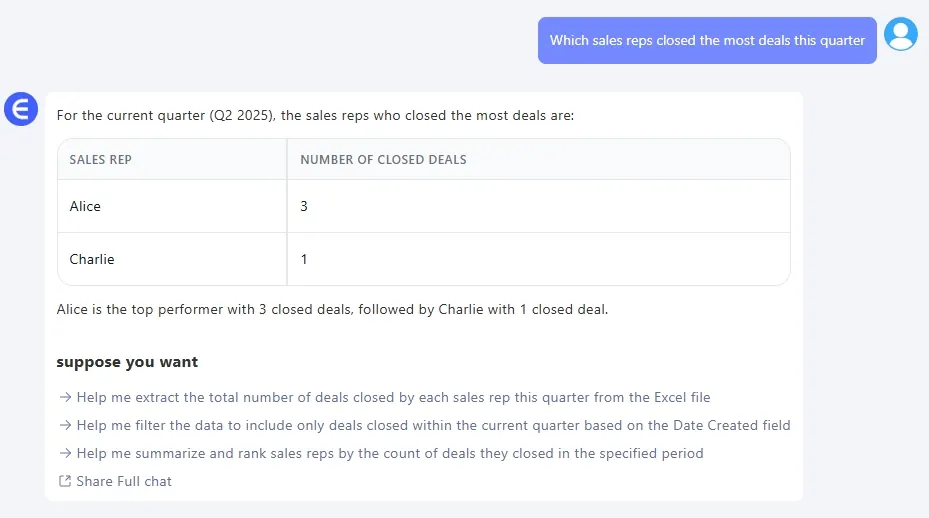Click the arrow icon before the summarize suggestion
This screenshot has width=929, height=518.
(65, 453)
